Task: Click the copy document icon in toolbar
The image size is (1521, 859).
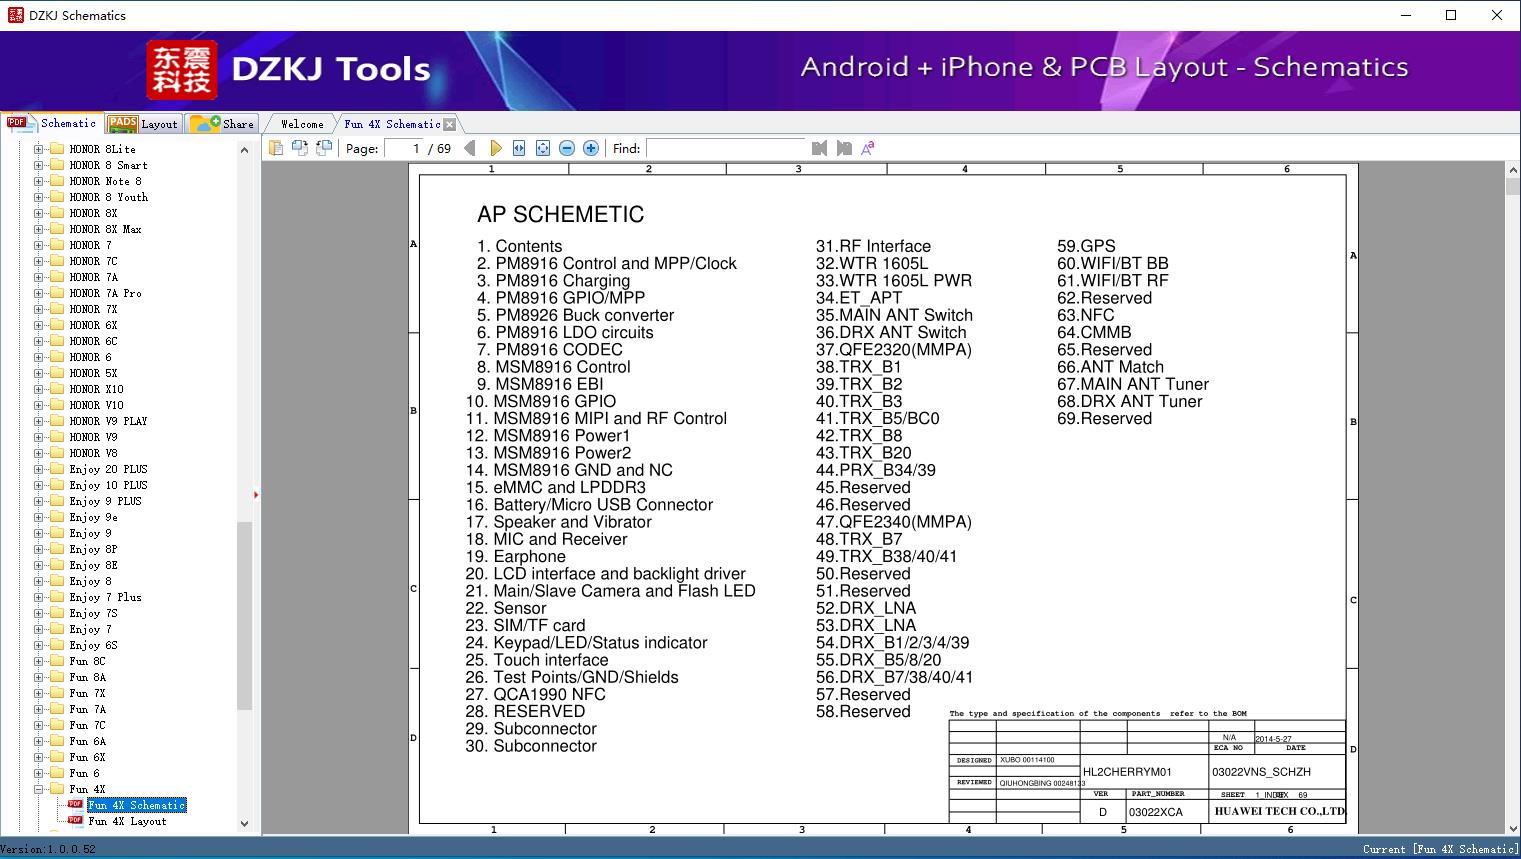Action: (276, 148)
